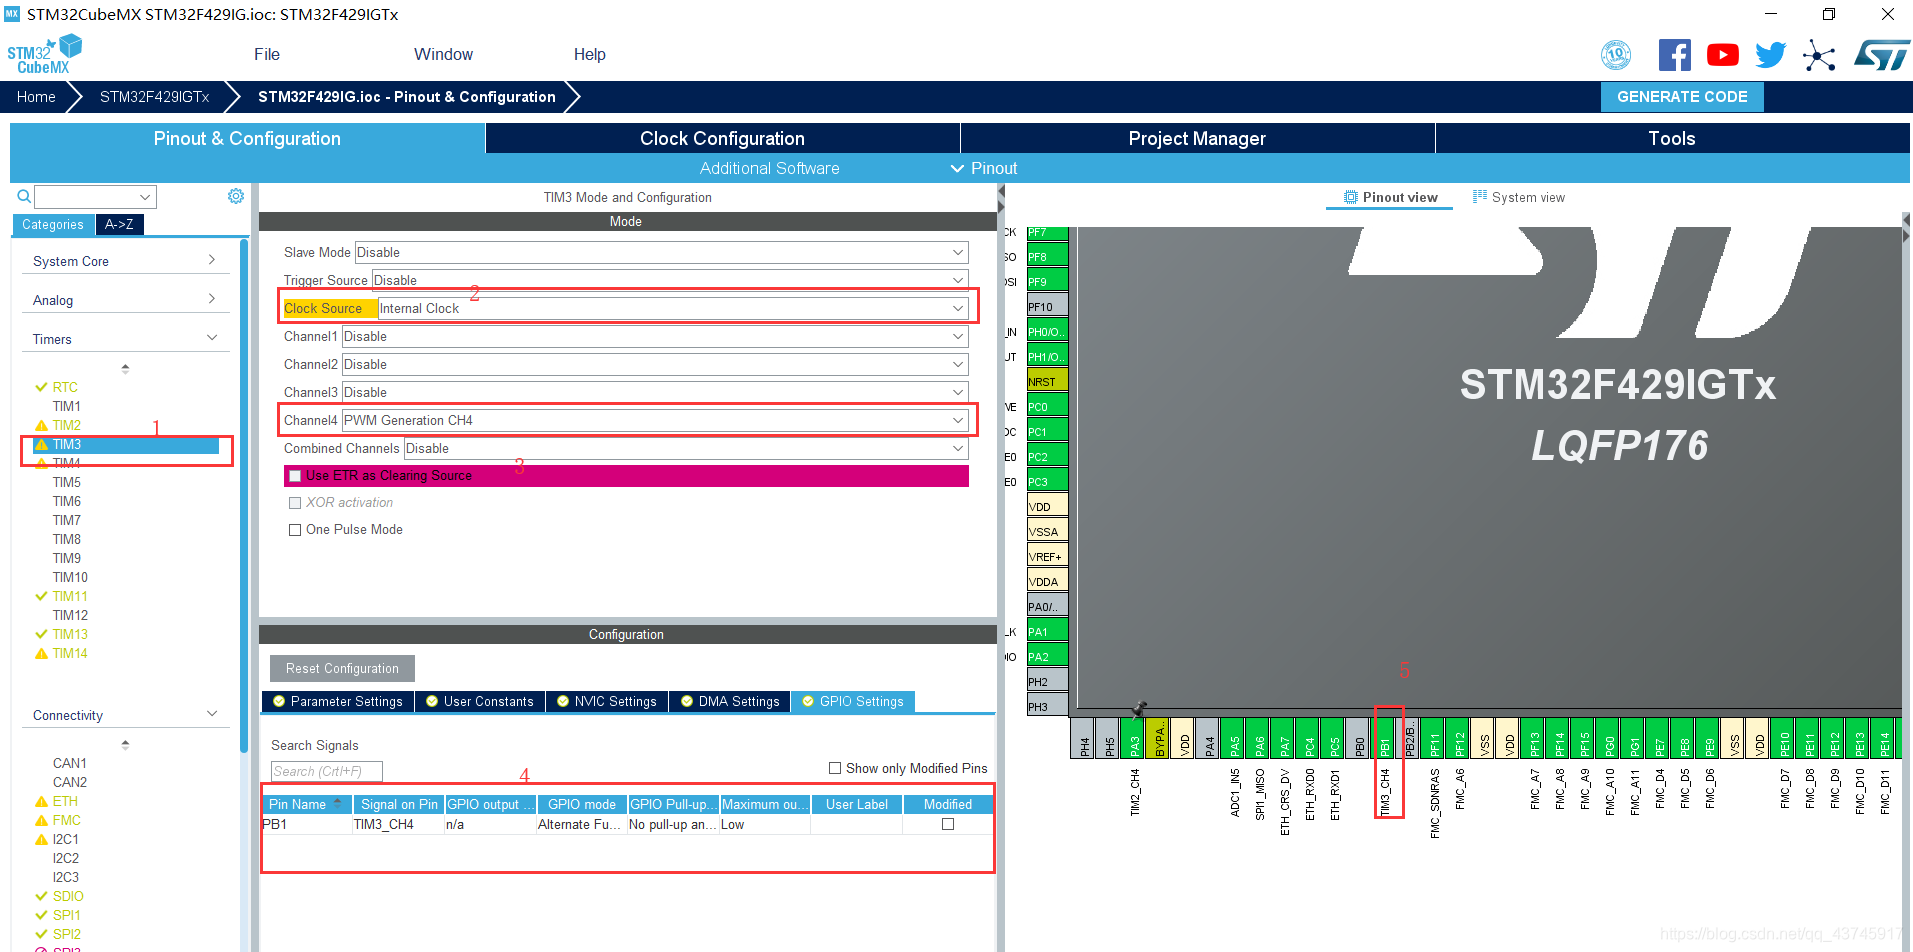1913x952 pixels.
Task: Open the Clock Source dropdown
Action: tap(673, 308)
